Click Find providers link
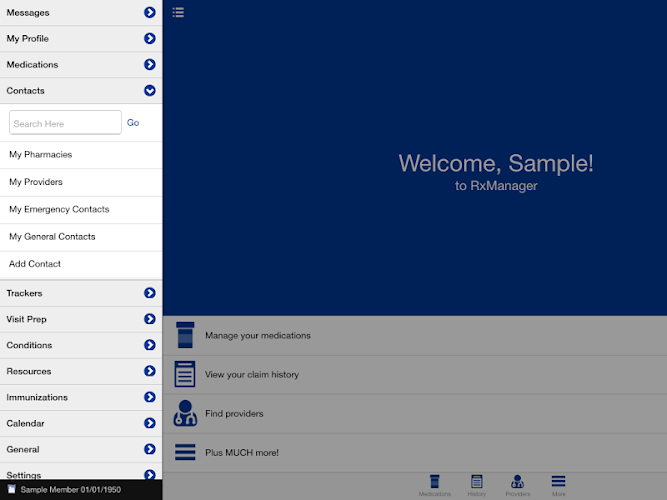 (x=234, y=414)
